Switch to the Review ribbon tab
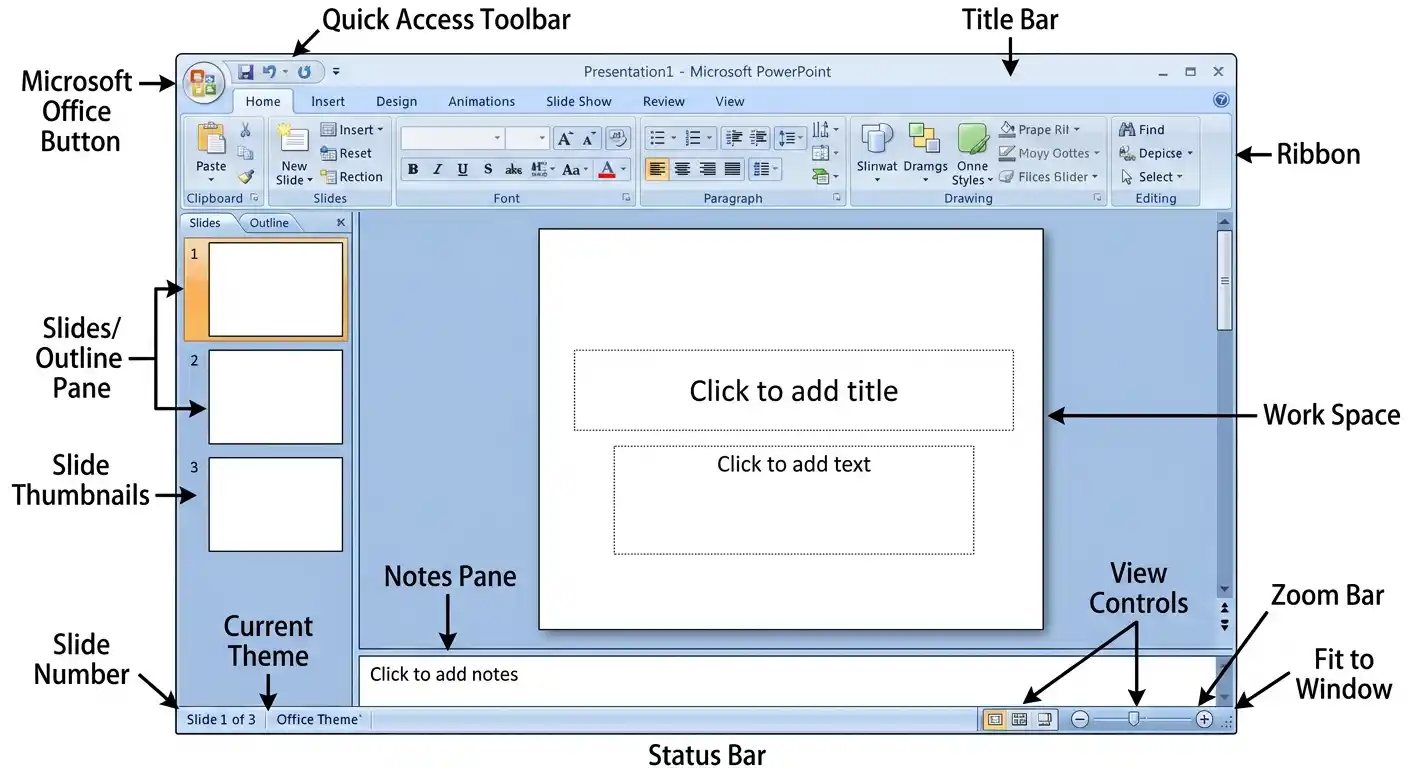 pos(664,101)
